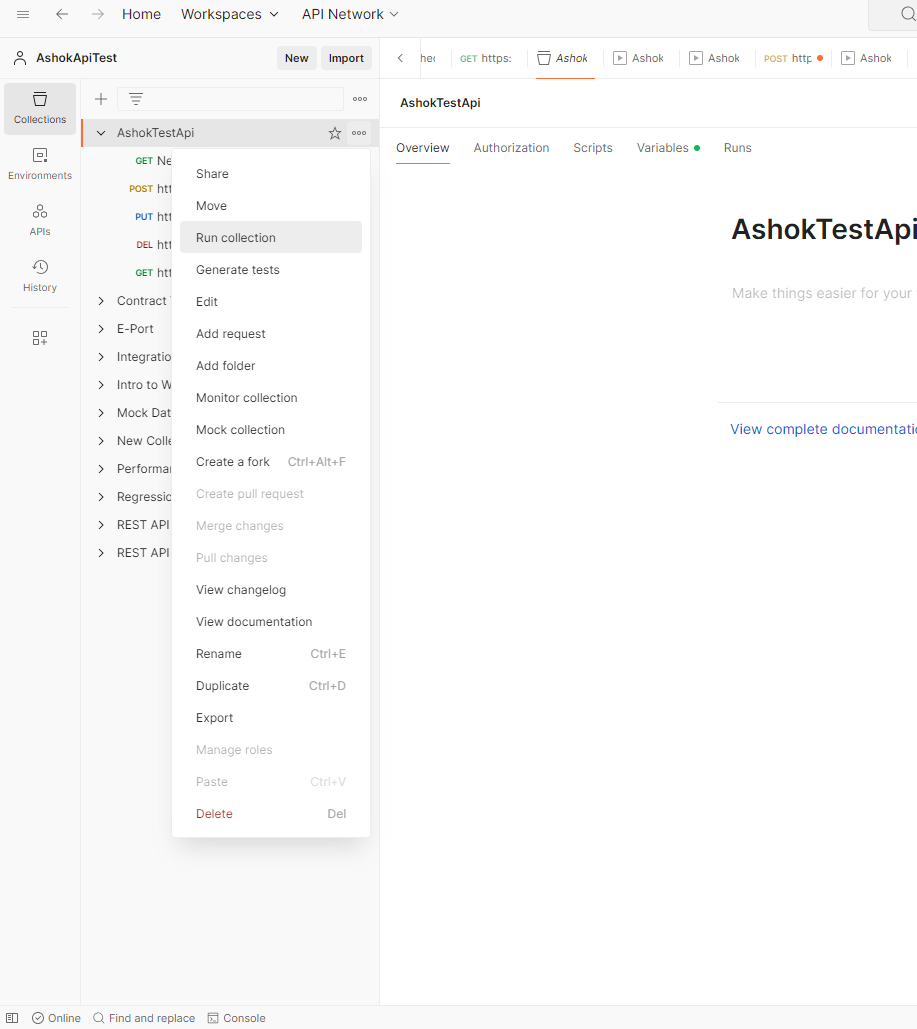Image resolution: width=917 pixels, height=1029 pixels.
Task: Expand the E-Port collection
Action: pyautogui.click(x=101, y=329)
